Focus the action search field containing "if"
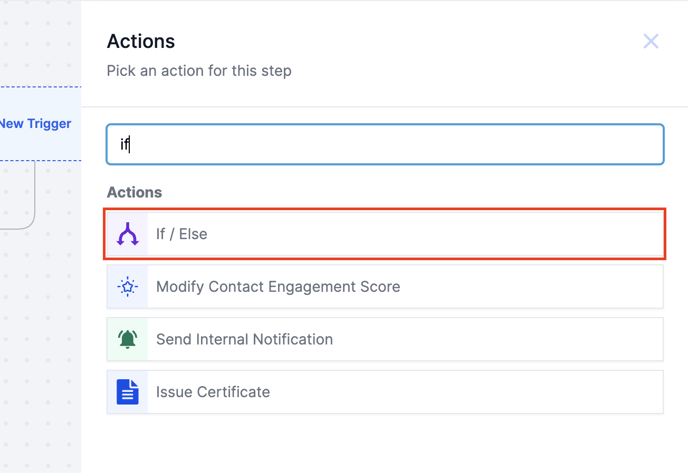This screenshot has width=688, height=473. 385,144
